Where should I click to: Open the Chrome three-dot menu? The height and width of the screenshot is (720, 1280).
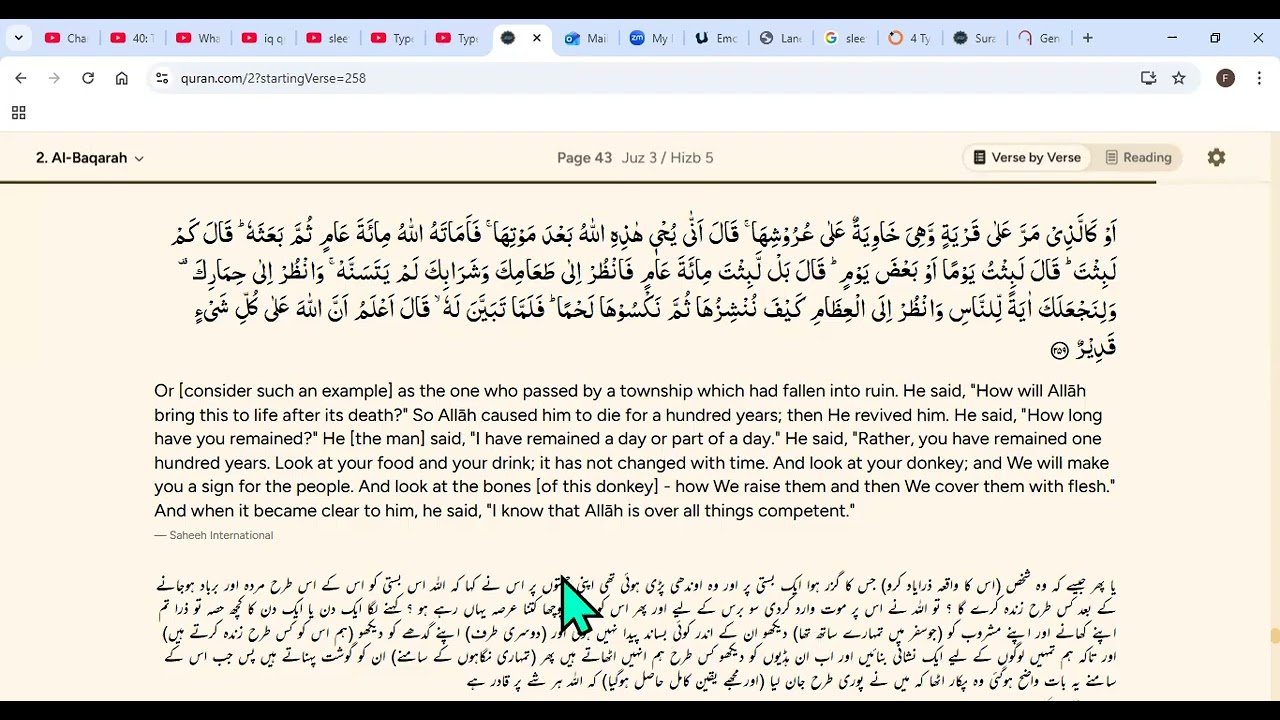click(x=1259, y=78)
